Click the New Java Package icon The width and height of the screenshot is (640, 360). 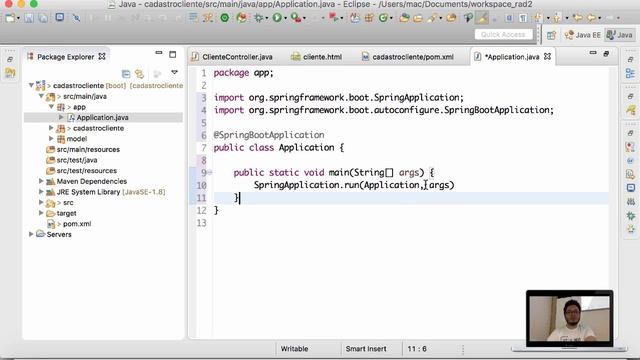[369, 18]
